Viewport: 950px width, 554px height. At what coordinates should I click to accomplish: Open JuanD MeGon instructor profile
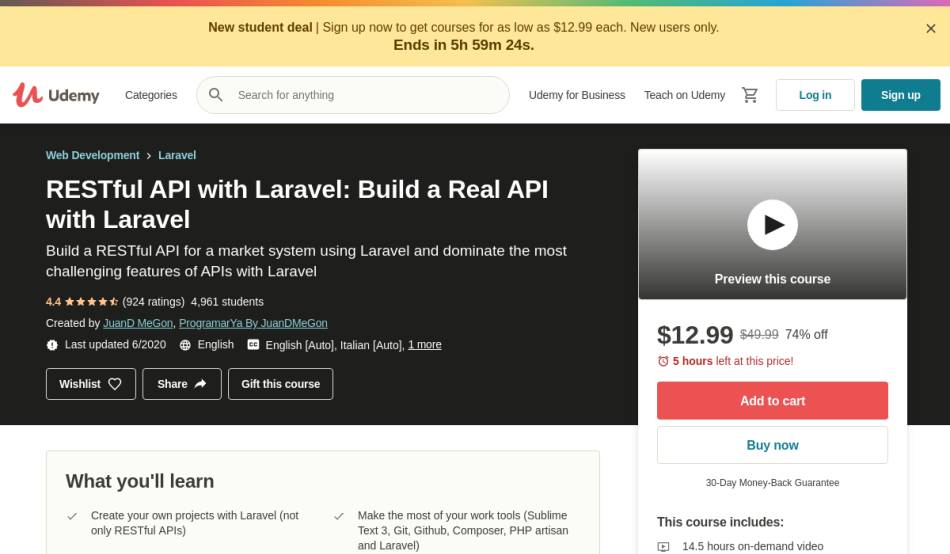(138, 323)
